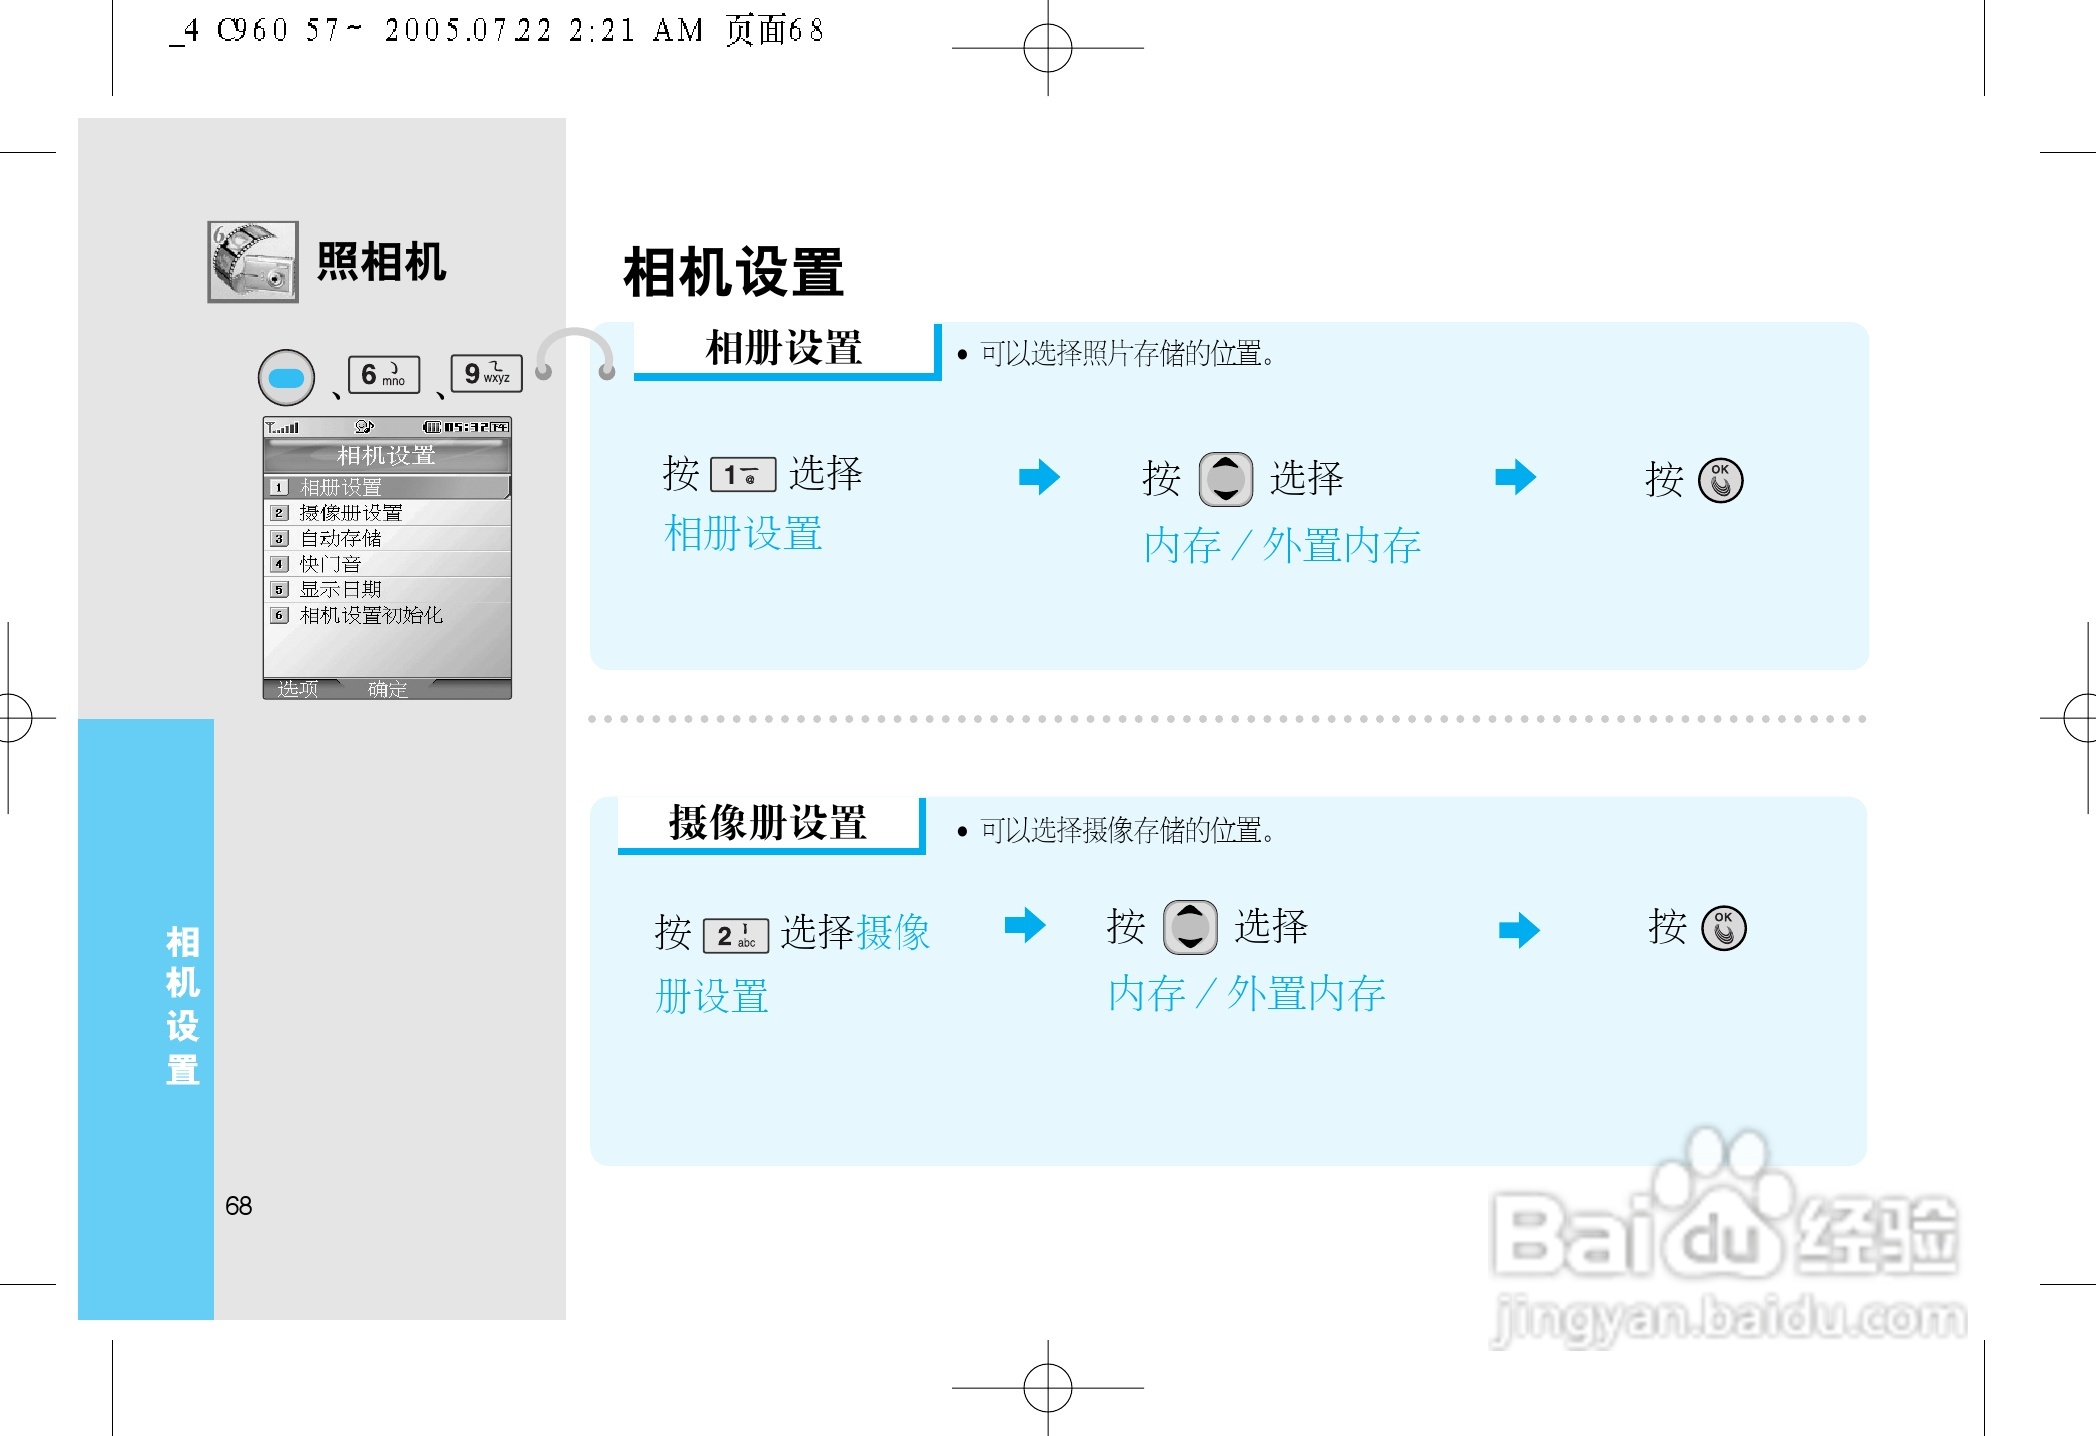Click the 摄像册设置 section header tab
Image resolution: width=2096 pixels, height=1436 pixels.
pyautogui.click(x=768, y=823)
